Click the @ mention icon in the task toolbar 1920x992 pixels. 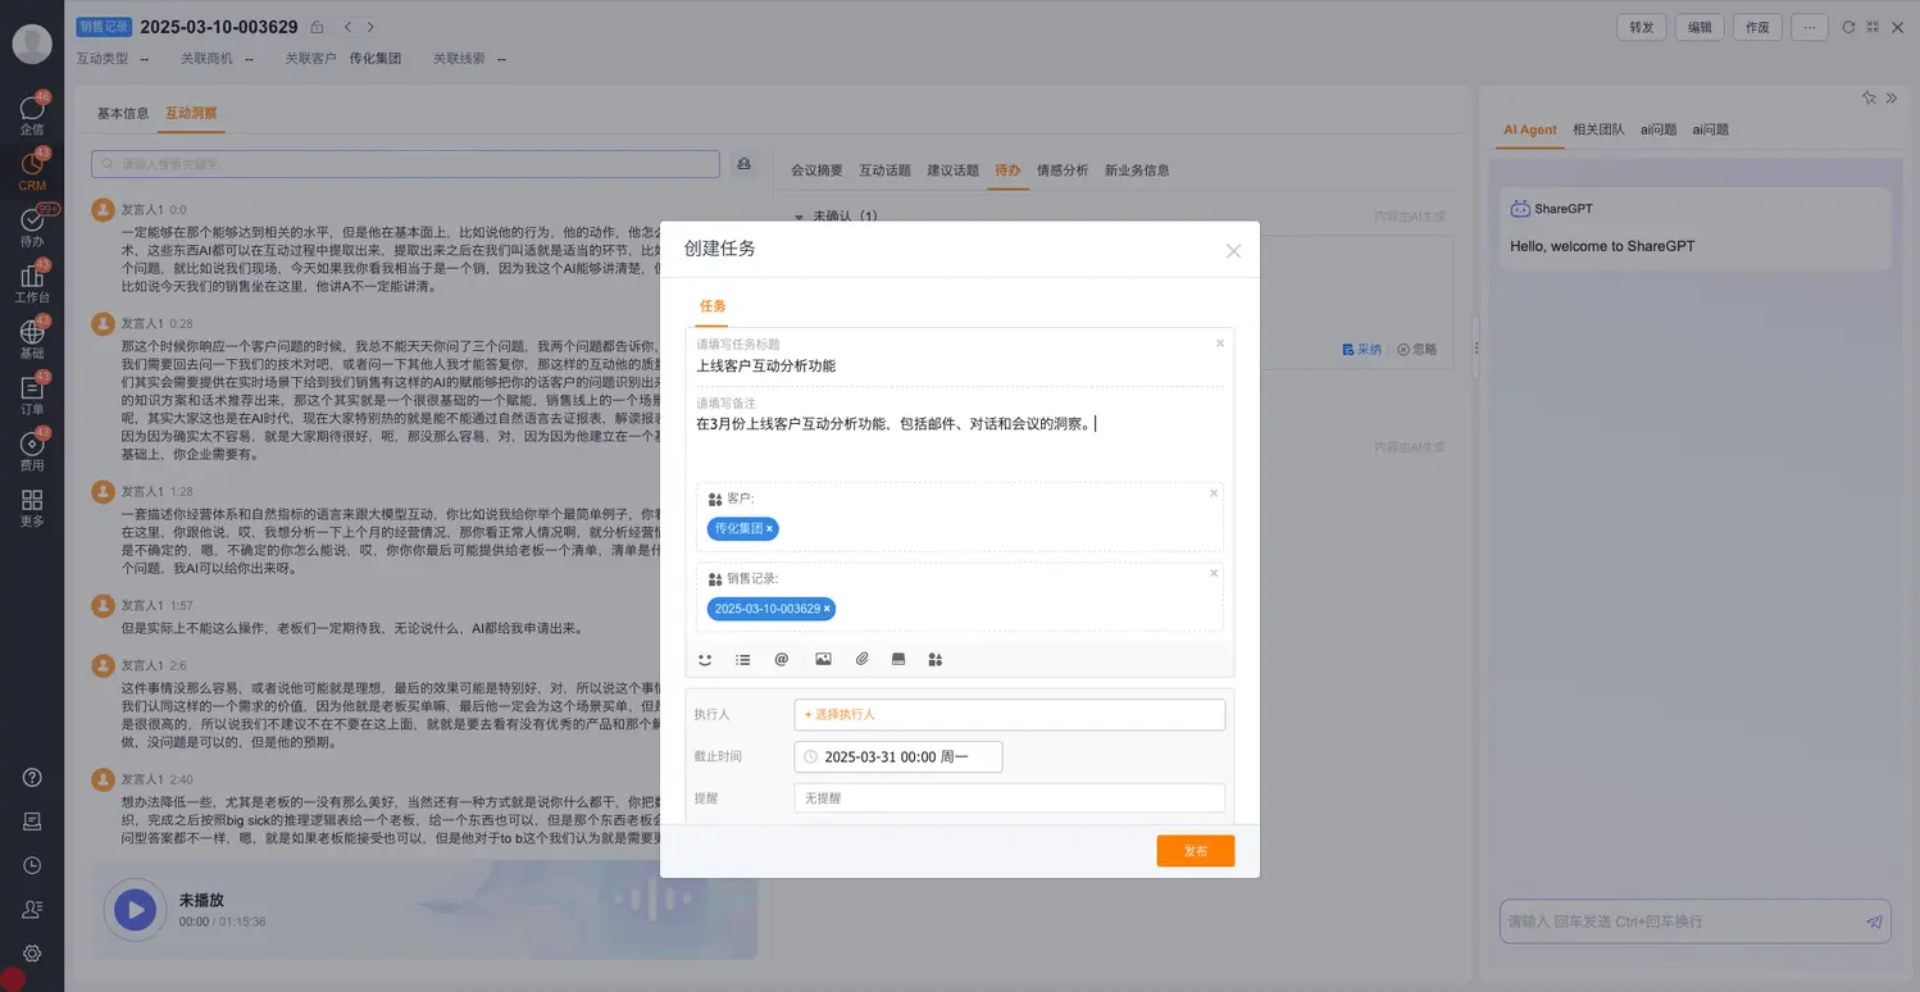[782, 659]
